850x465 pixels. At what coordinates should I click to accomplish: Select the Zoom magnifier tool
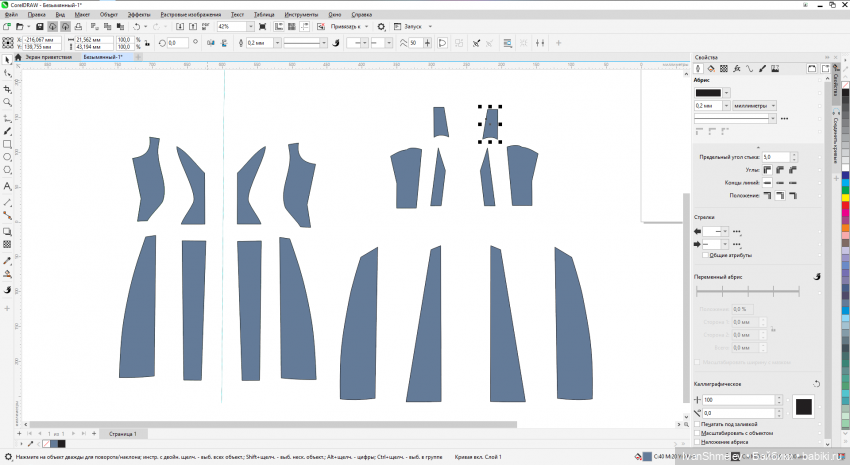[7, 102]
